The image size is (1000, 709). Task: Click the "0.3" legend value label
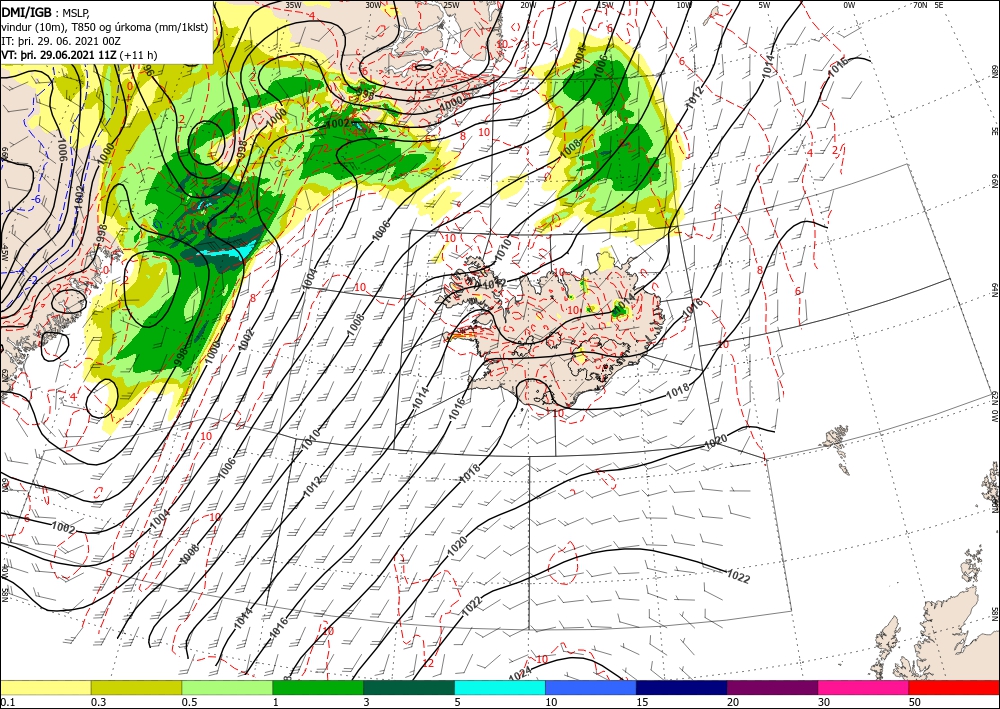98,702
